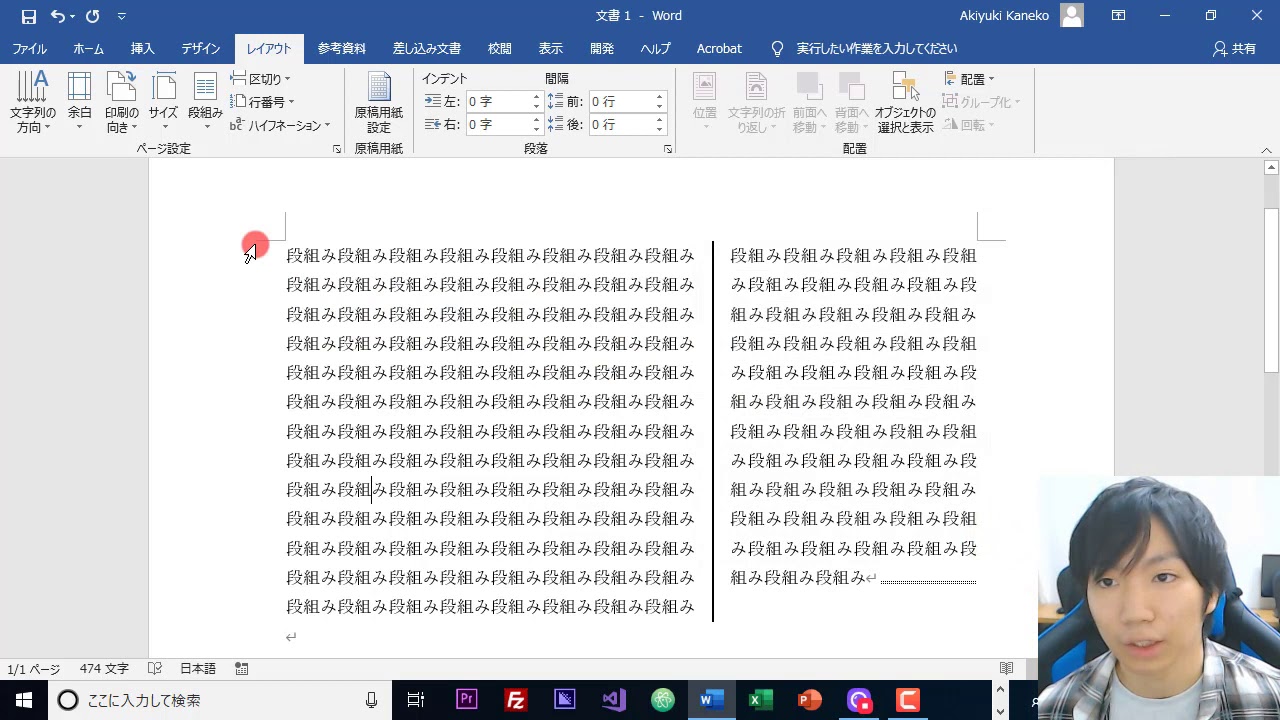Undo the last action
Image resolution: width=1280 pixels, height=720 pixels.
tap(57, 16)
